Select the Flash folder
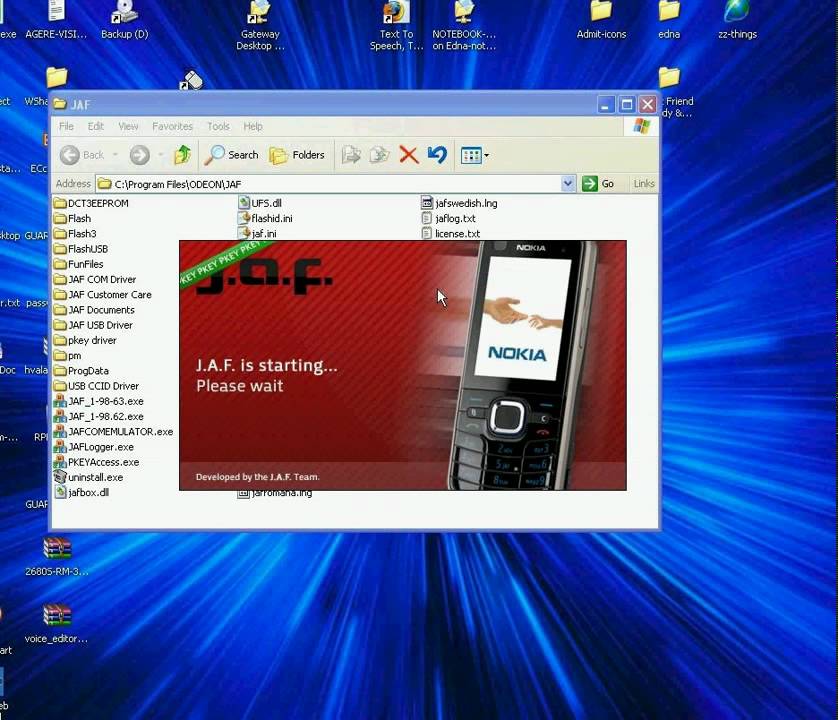Screen dimensions: 838x720 (x=72, y=218)
